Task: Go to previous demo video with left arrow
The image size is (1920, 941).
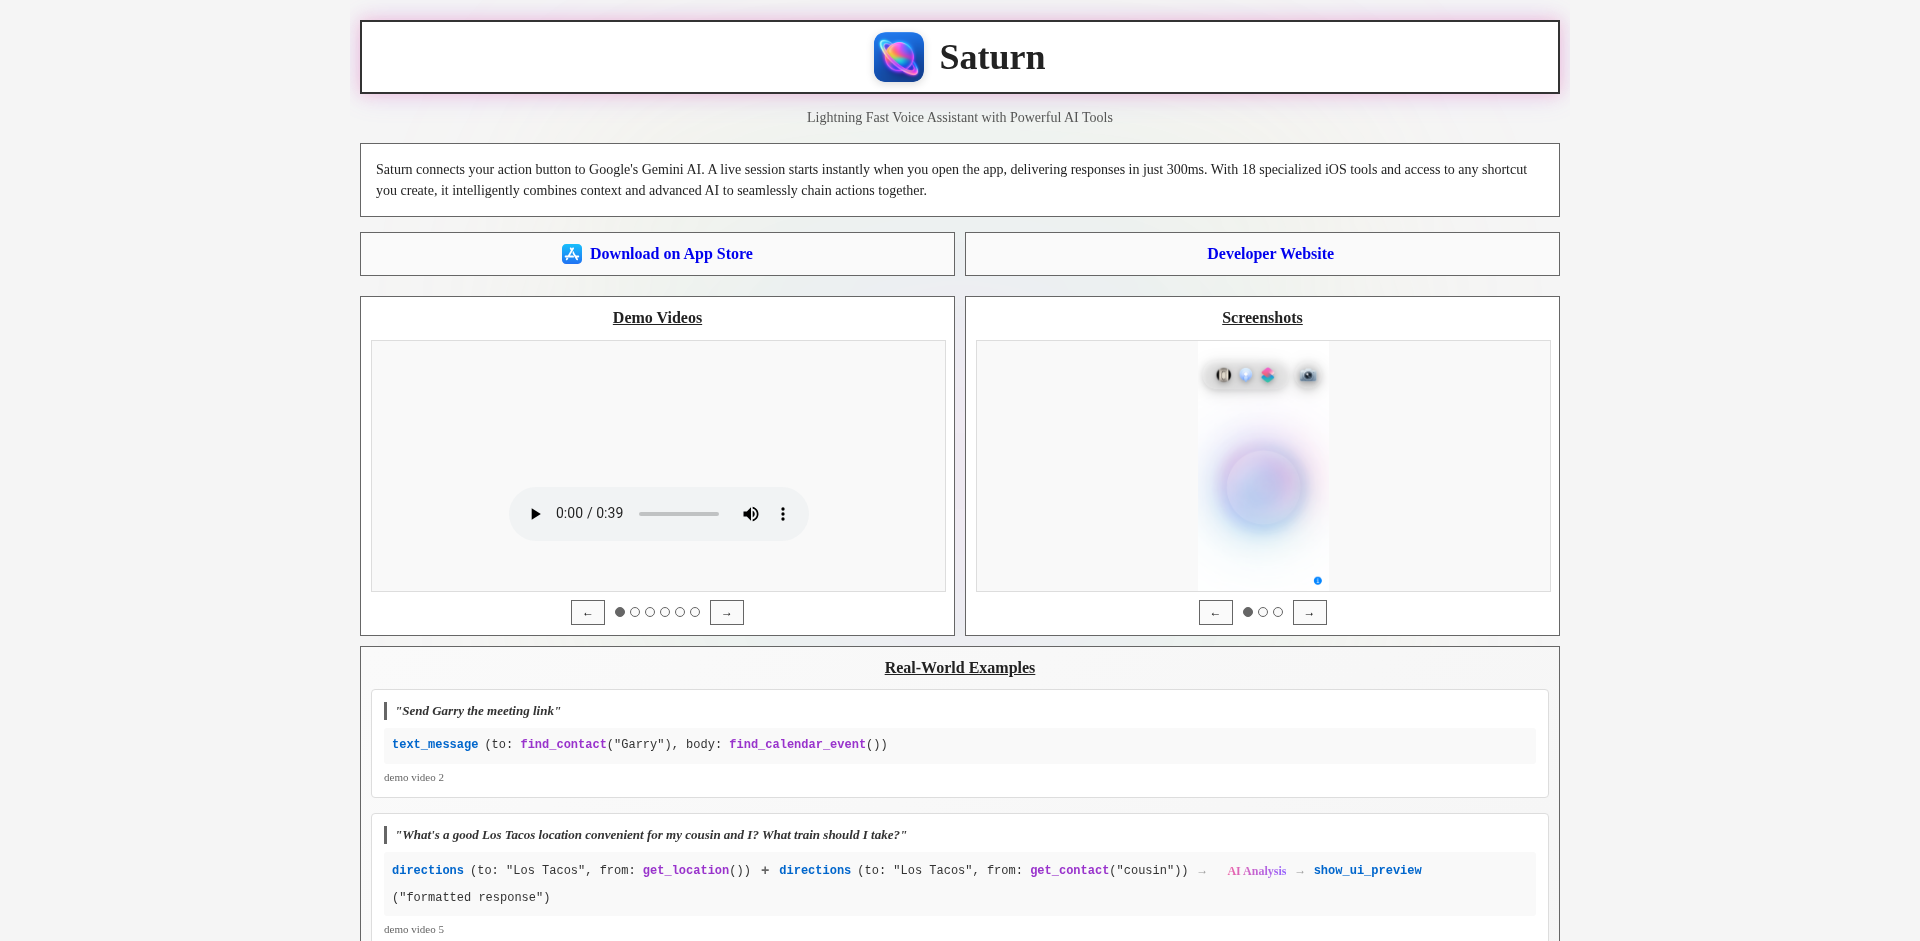Action: pos(588,612)
